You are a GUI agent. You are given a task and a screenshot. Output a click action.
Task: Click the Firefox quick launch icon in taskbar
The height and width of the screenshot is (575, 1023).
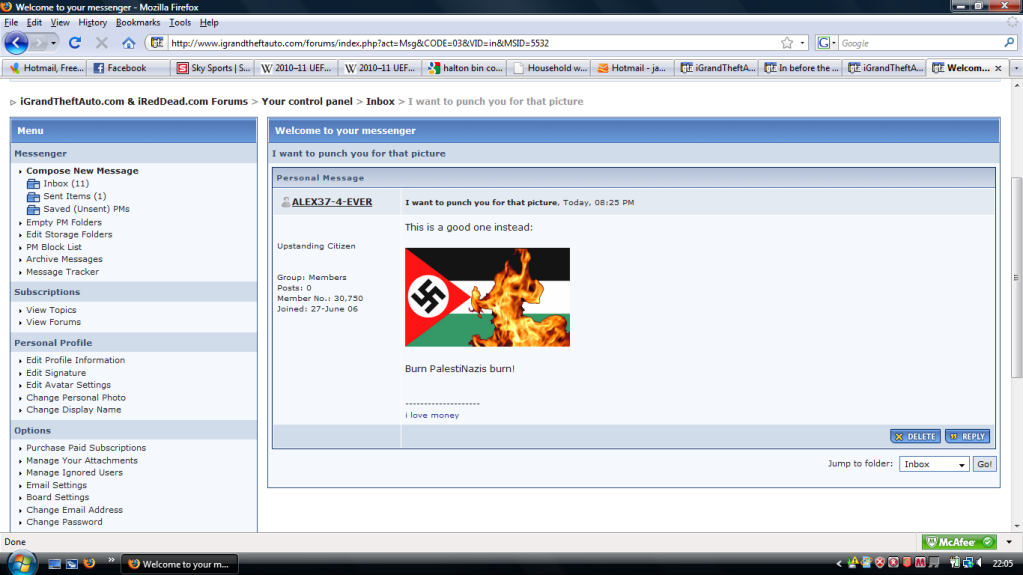click(x=89, y=563)
